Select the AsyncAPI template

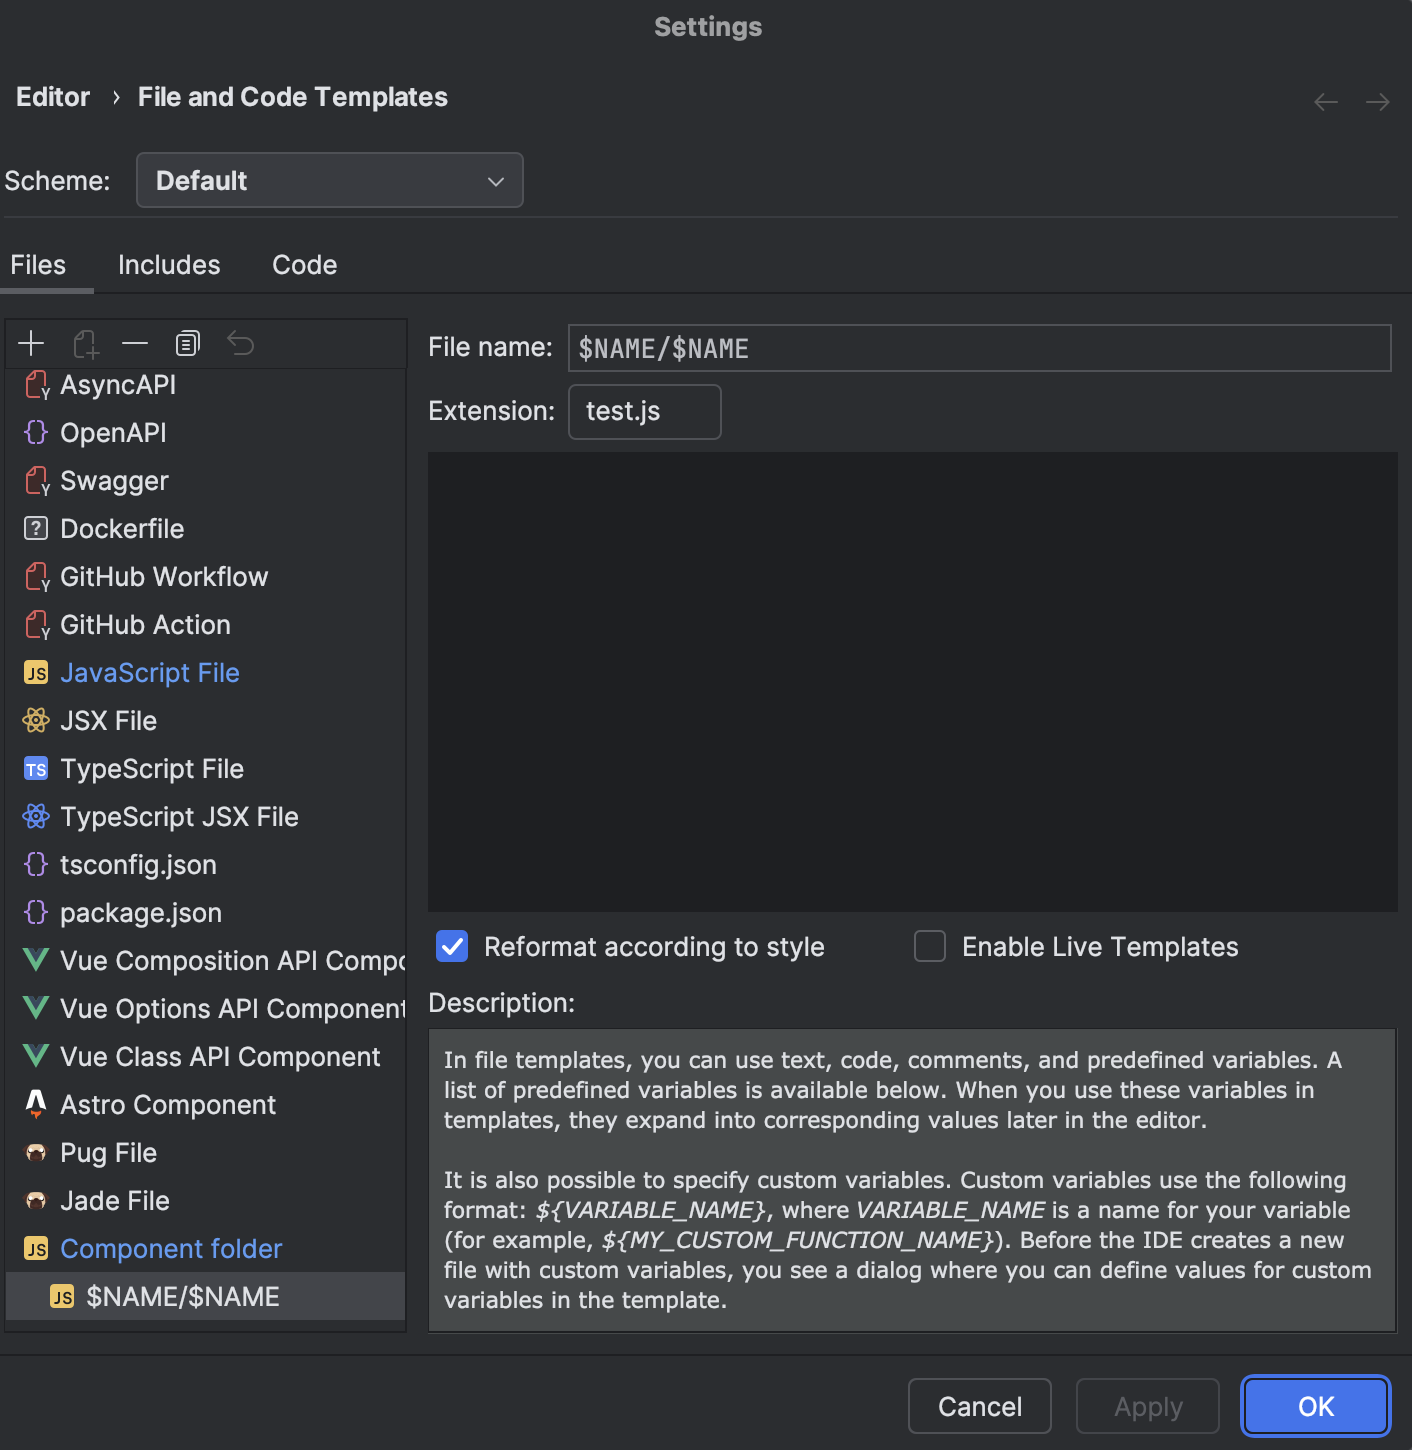(x=205, y=385)
